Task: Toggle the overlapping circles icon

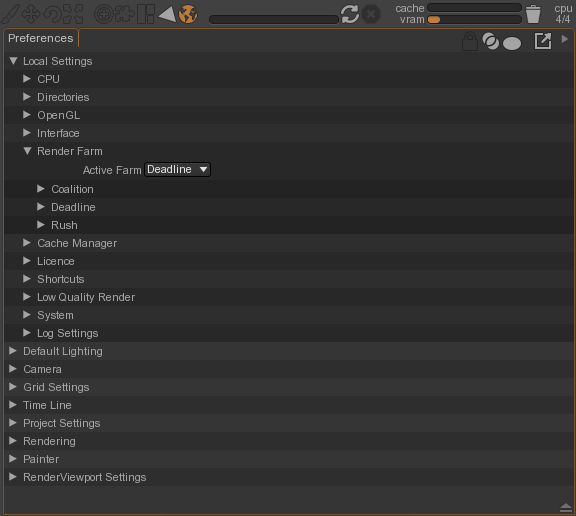Action: pos(490,41)
